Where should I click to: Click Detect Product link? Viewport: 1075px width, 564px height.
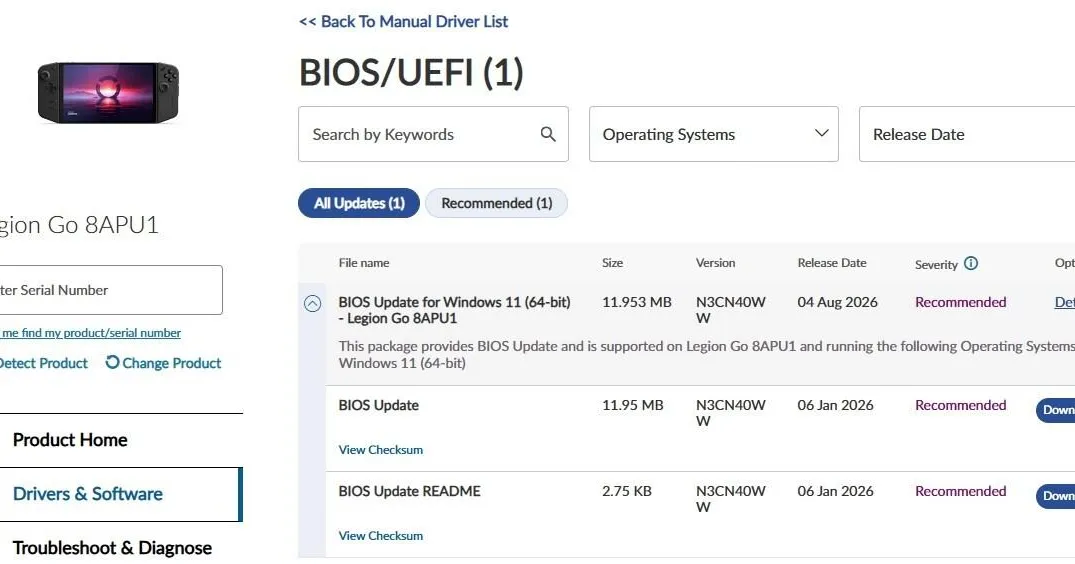coord(43,363)
